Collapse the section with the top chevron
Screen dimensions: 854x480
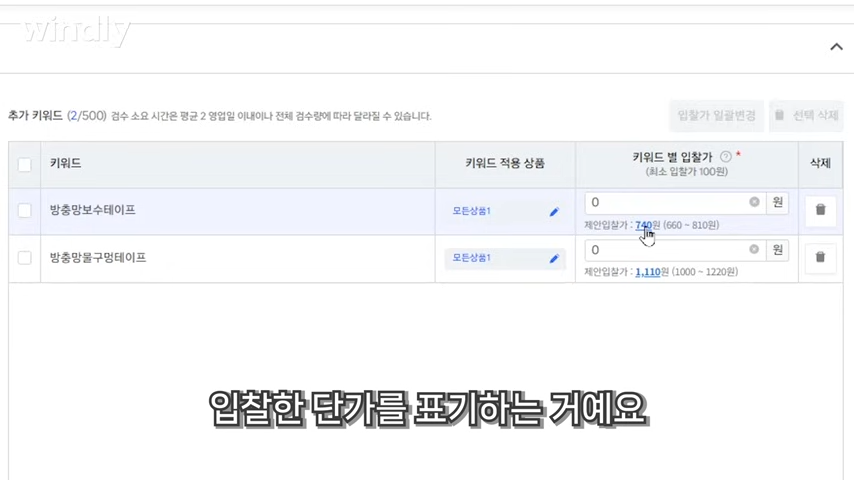click(836, 47)
